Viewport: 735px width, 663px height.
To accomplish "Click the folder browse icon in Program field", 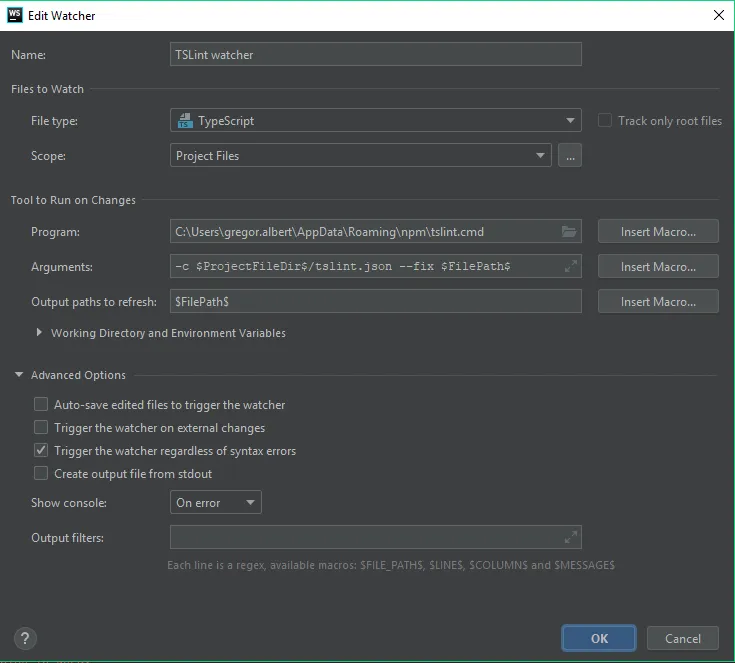I will point(569,232).
